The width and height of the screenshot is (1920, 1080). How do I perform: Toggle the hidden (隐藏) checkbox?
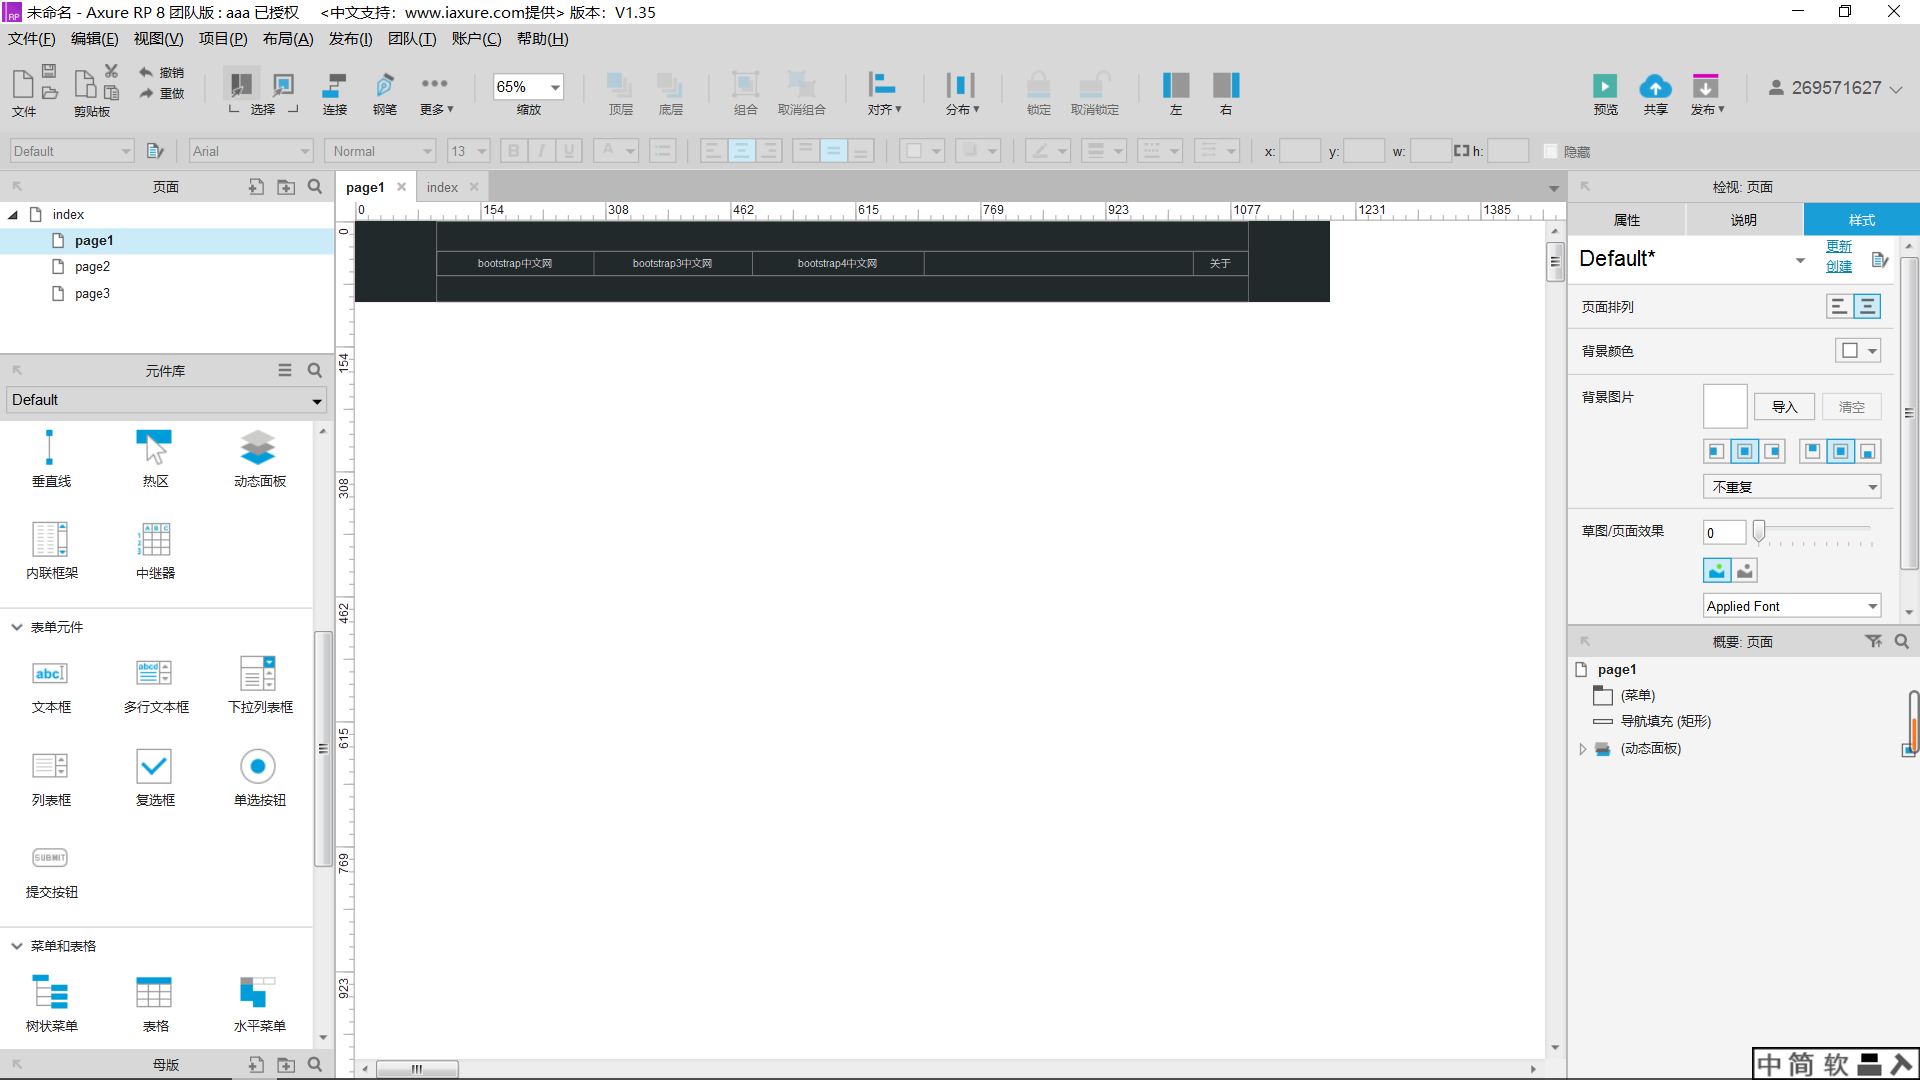1551,152
